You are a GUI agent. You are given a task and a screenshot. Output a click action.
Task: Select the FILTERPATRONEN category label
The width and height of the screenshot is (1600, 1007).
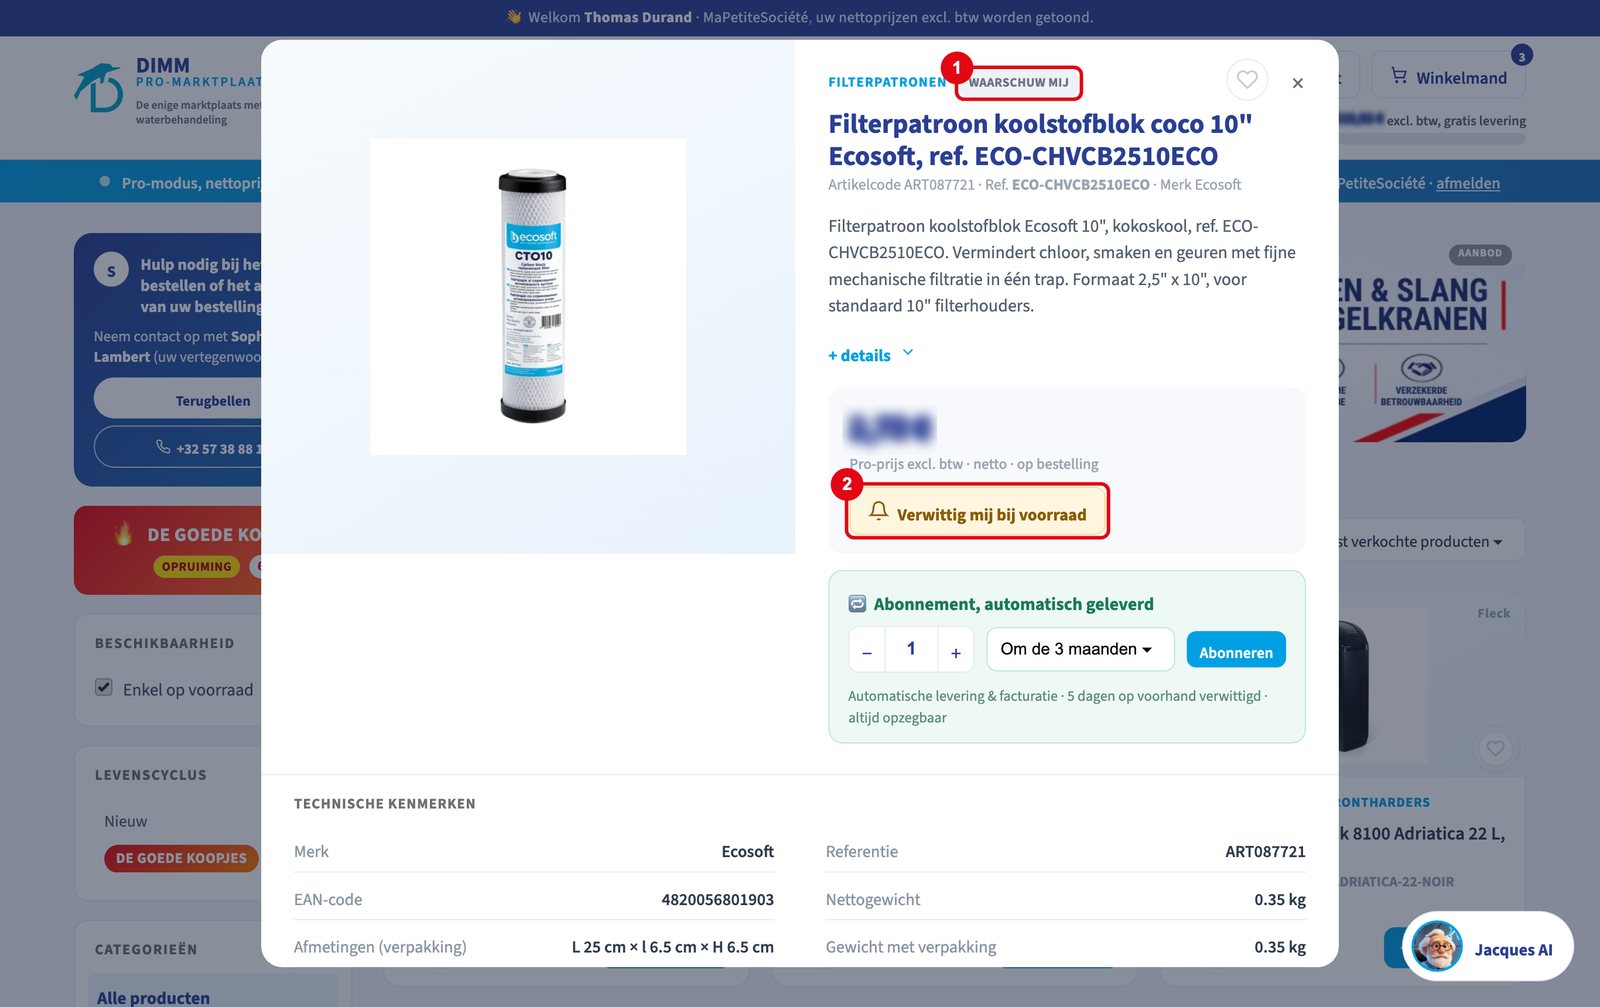point(887,82)
